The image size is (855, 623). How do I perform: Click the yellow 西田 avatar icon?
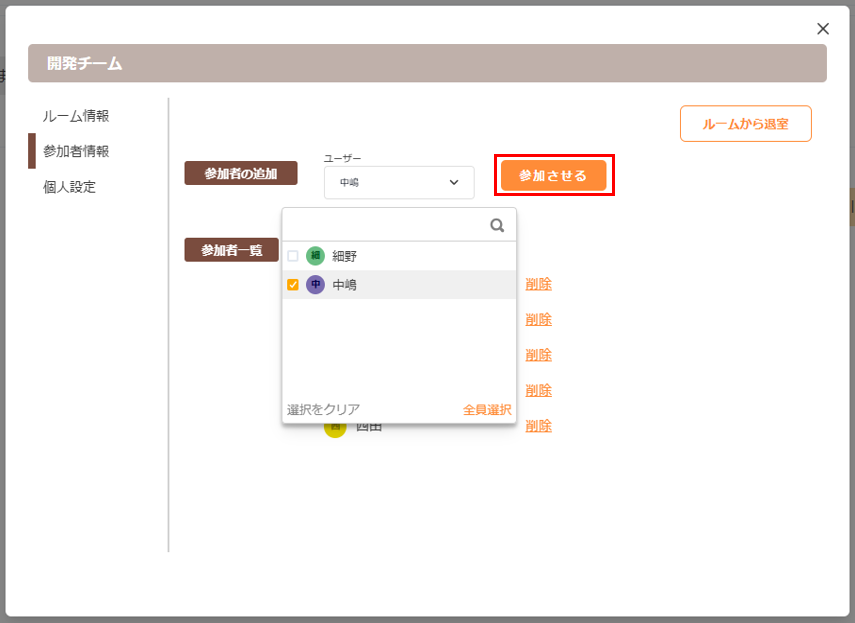pyautogui.click(x=336, y=428)
